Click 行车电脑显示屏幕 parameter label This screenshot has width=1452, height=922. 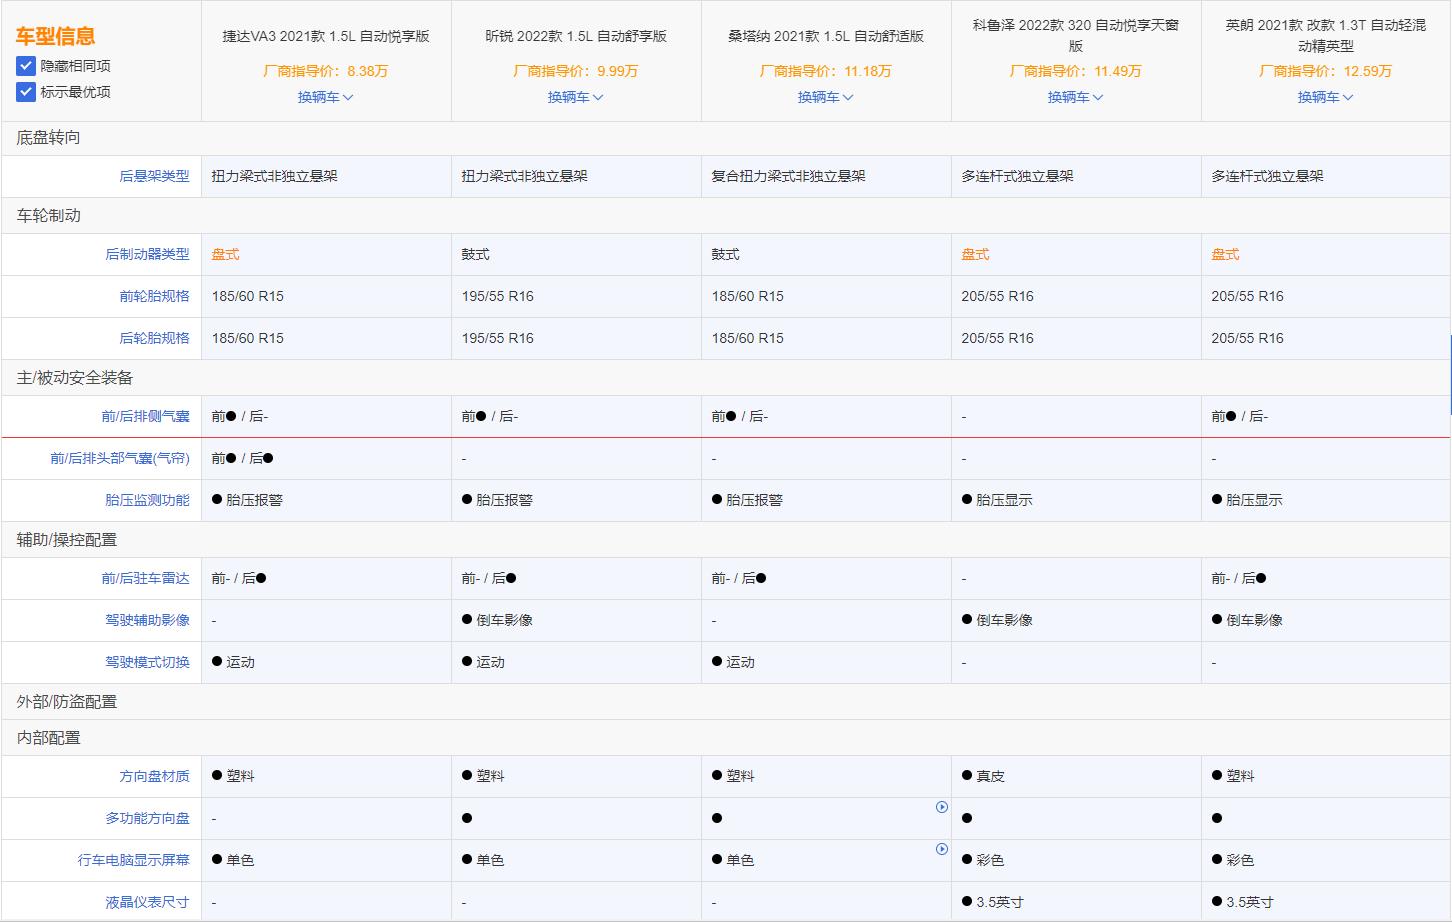click(x=133, y=860)
